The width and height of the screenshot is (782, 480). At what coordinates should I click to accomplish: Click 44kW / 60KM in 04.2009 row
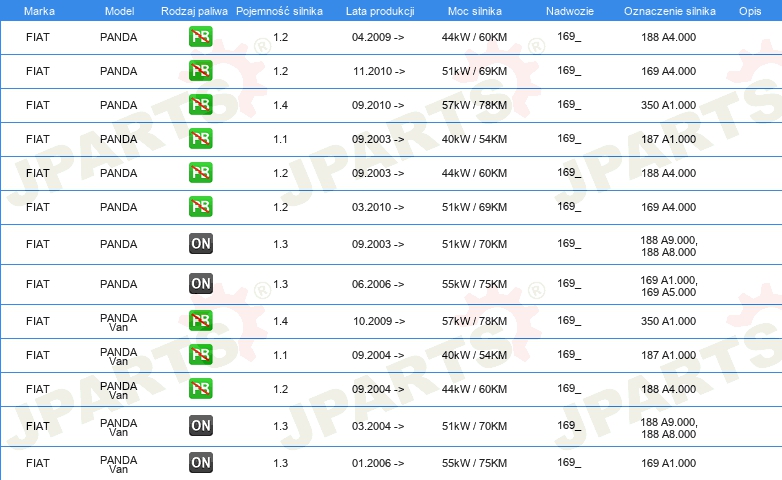[474, 37]
